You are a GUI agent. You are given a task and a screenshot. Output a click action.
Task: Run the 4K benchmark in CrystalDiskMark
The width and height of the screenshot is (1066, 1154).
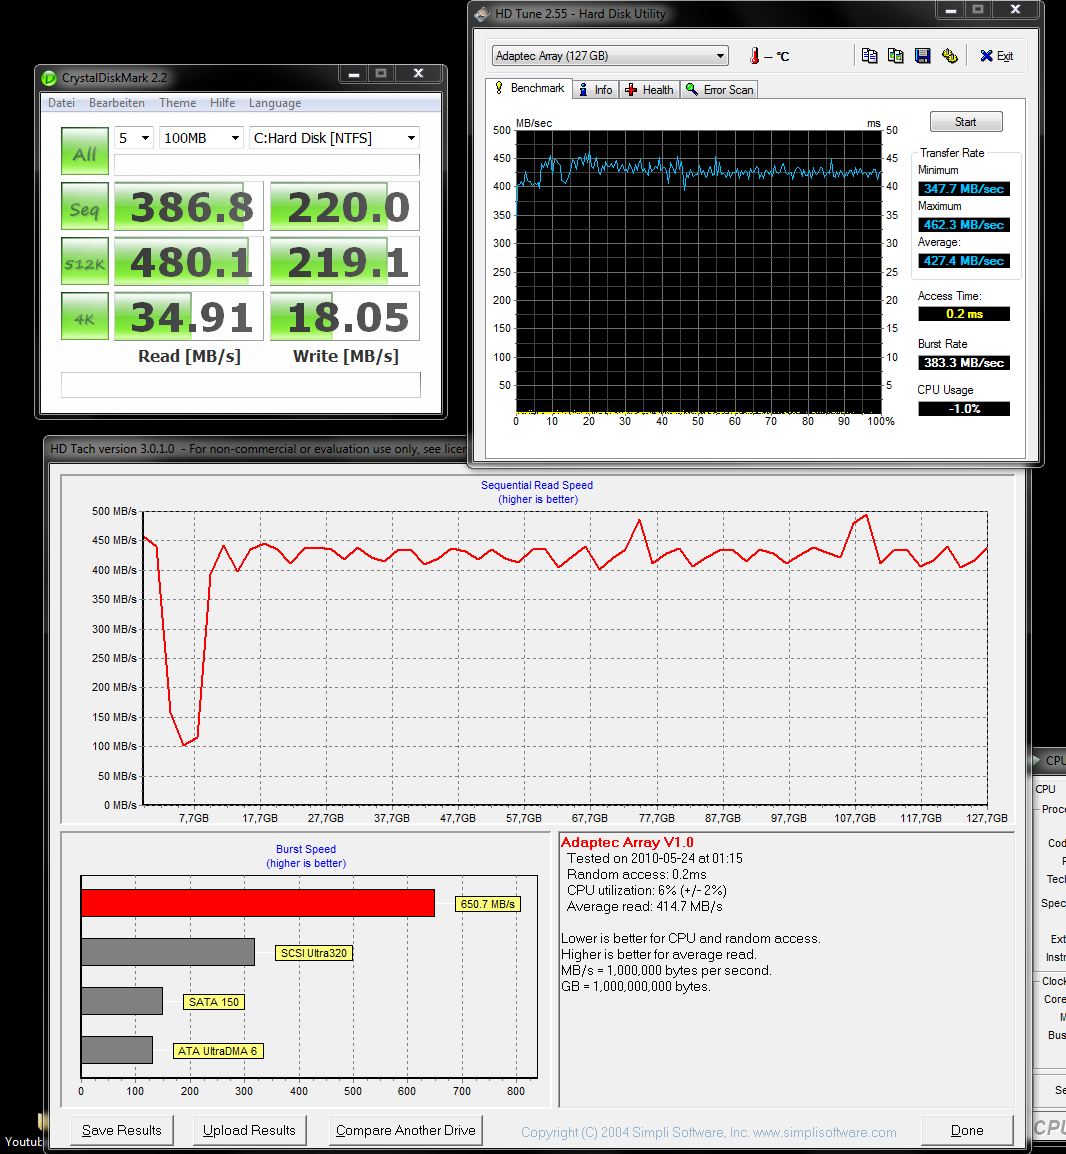(84, 316)
